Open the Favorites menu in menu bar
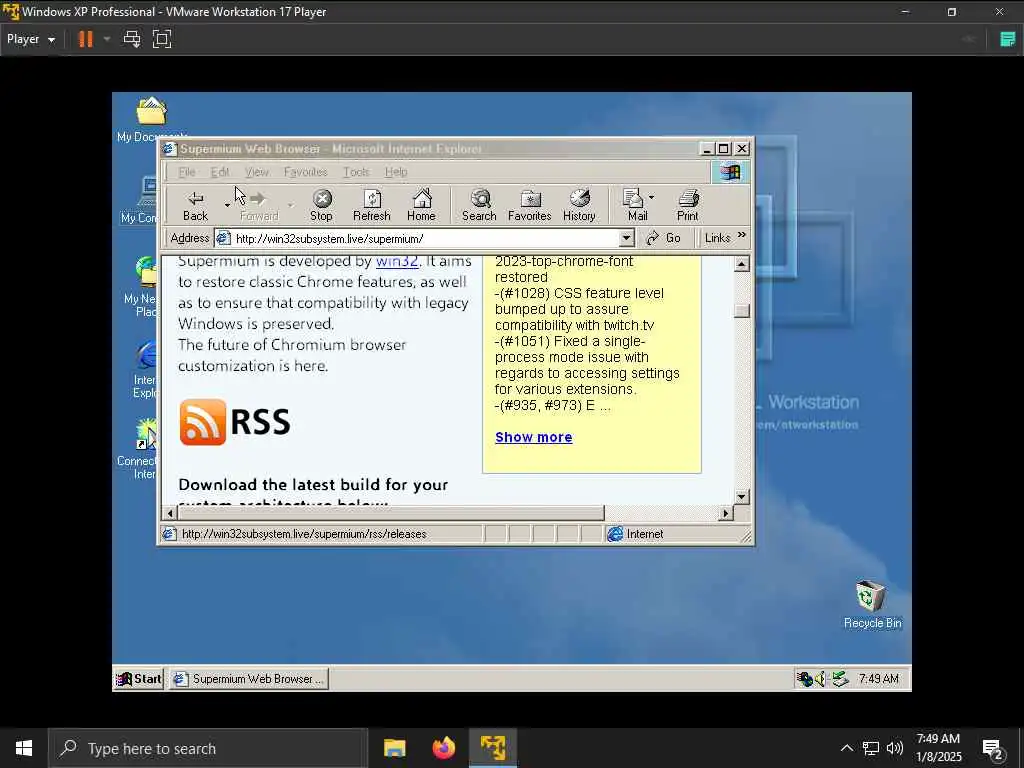Viewport: 1024px width, 768px height. 306,172
